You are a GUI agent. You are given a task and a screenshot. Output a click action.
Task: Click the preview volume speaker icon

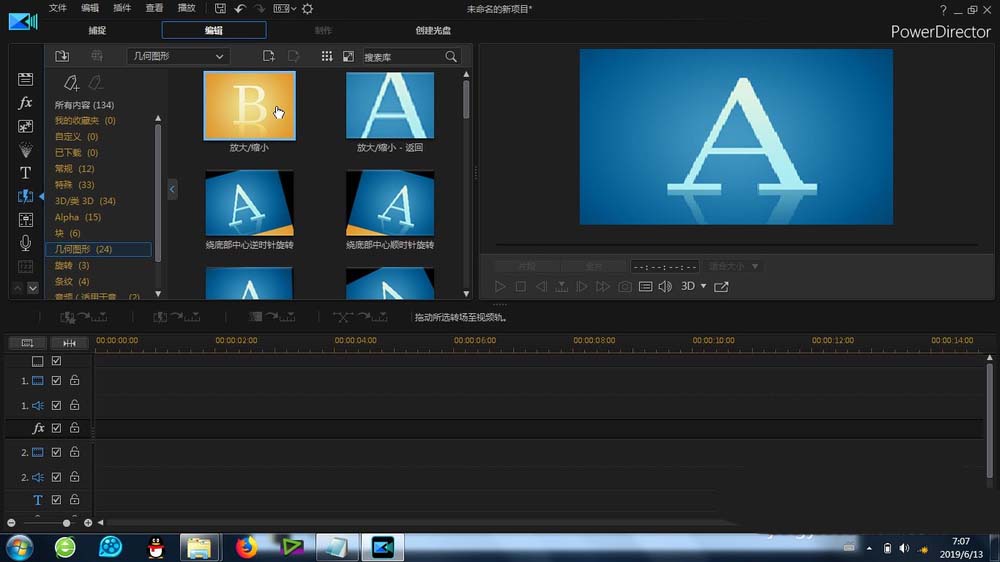[665, 287]
